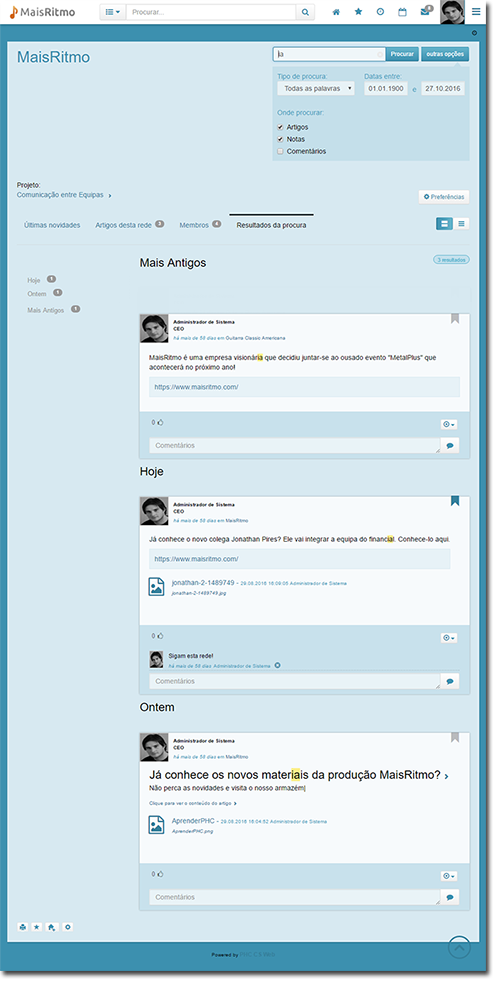Enable the Comentários checkbox

(280, 151)
